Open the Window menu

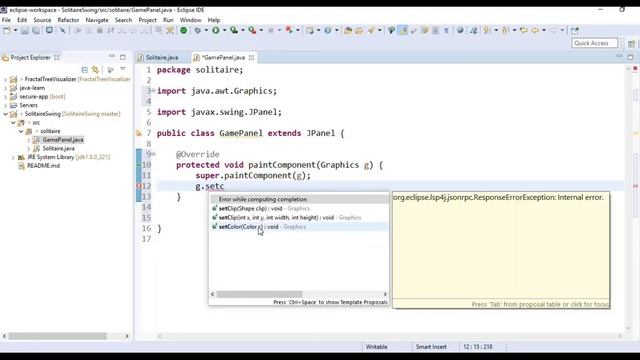click(190, 20)
